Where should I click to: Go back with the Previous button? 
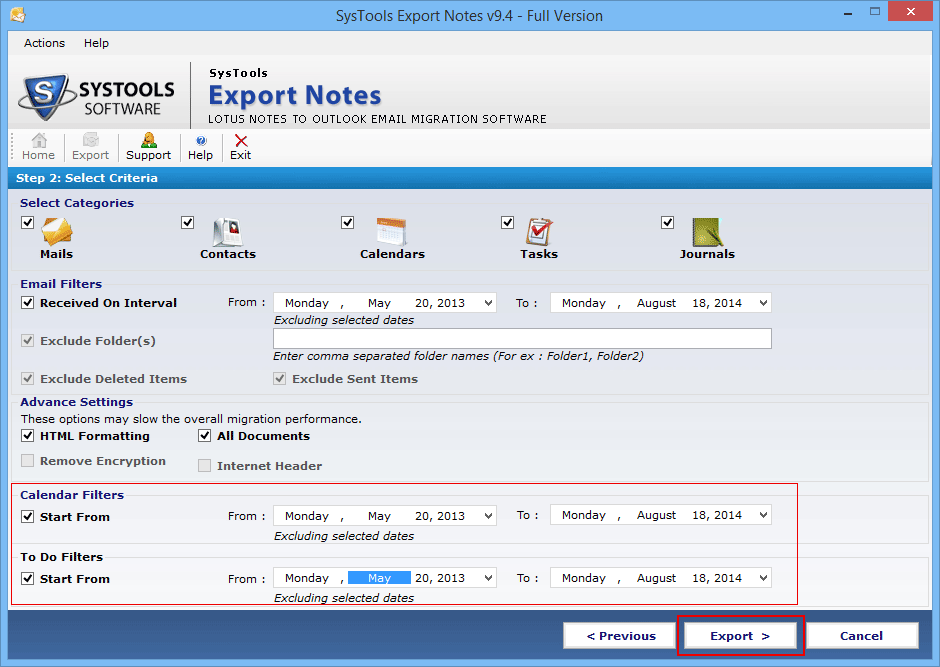[620, 636]
